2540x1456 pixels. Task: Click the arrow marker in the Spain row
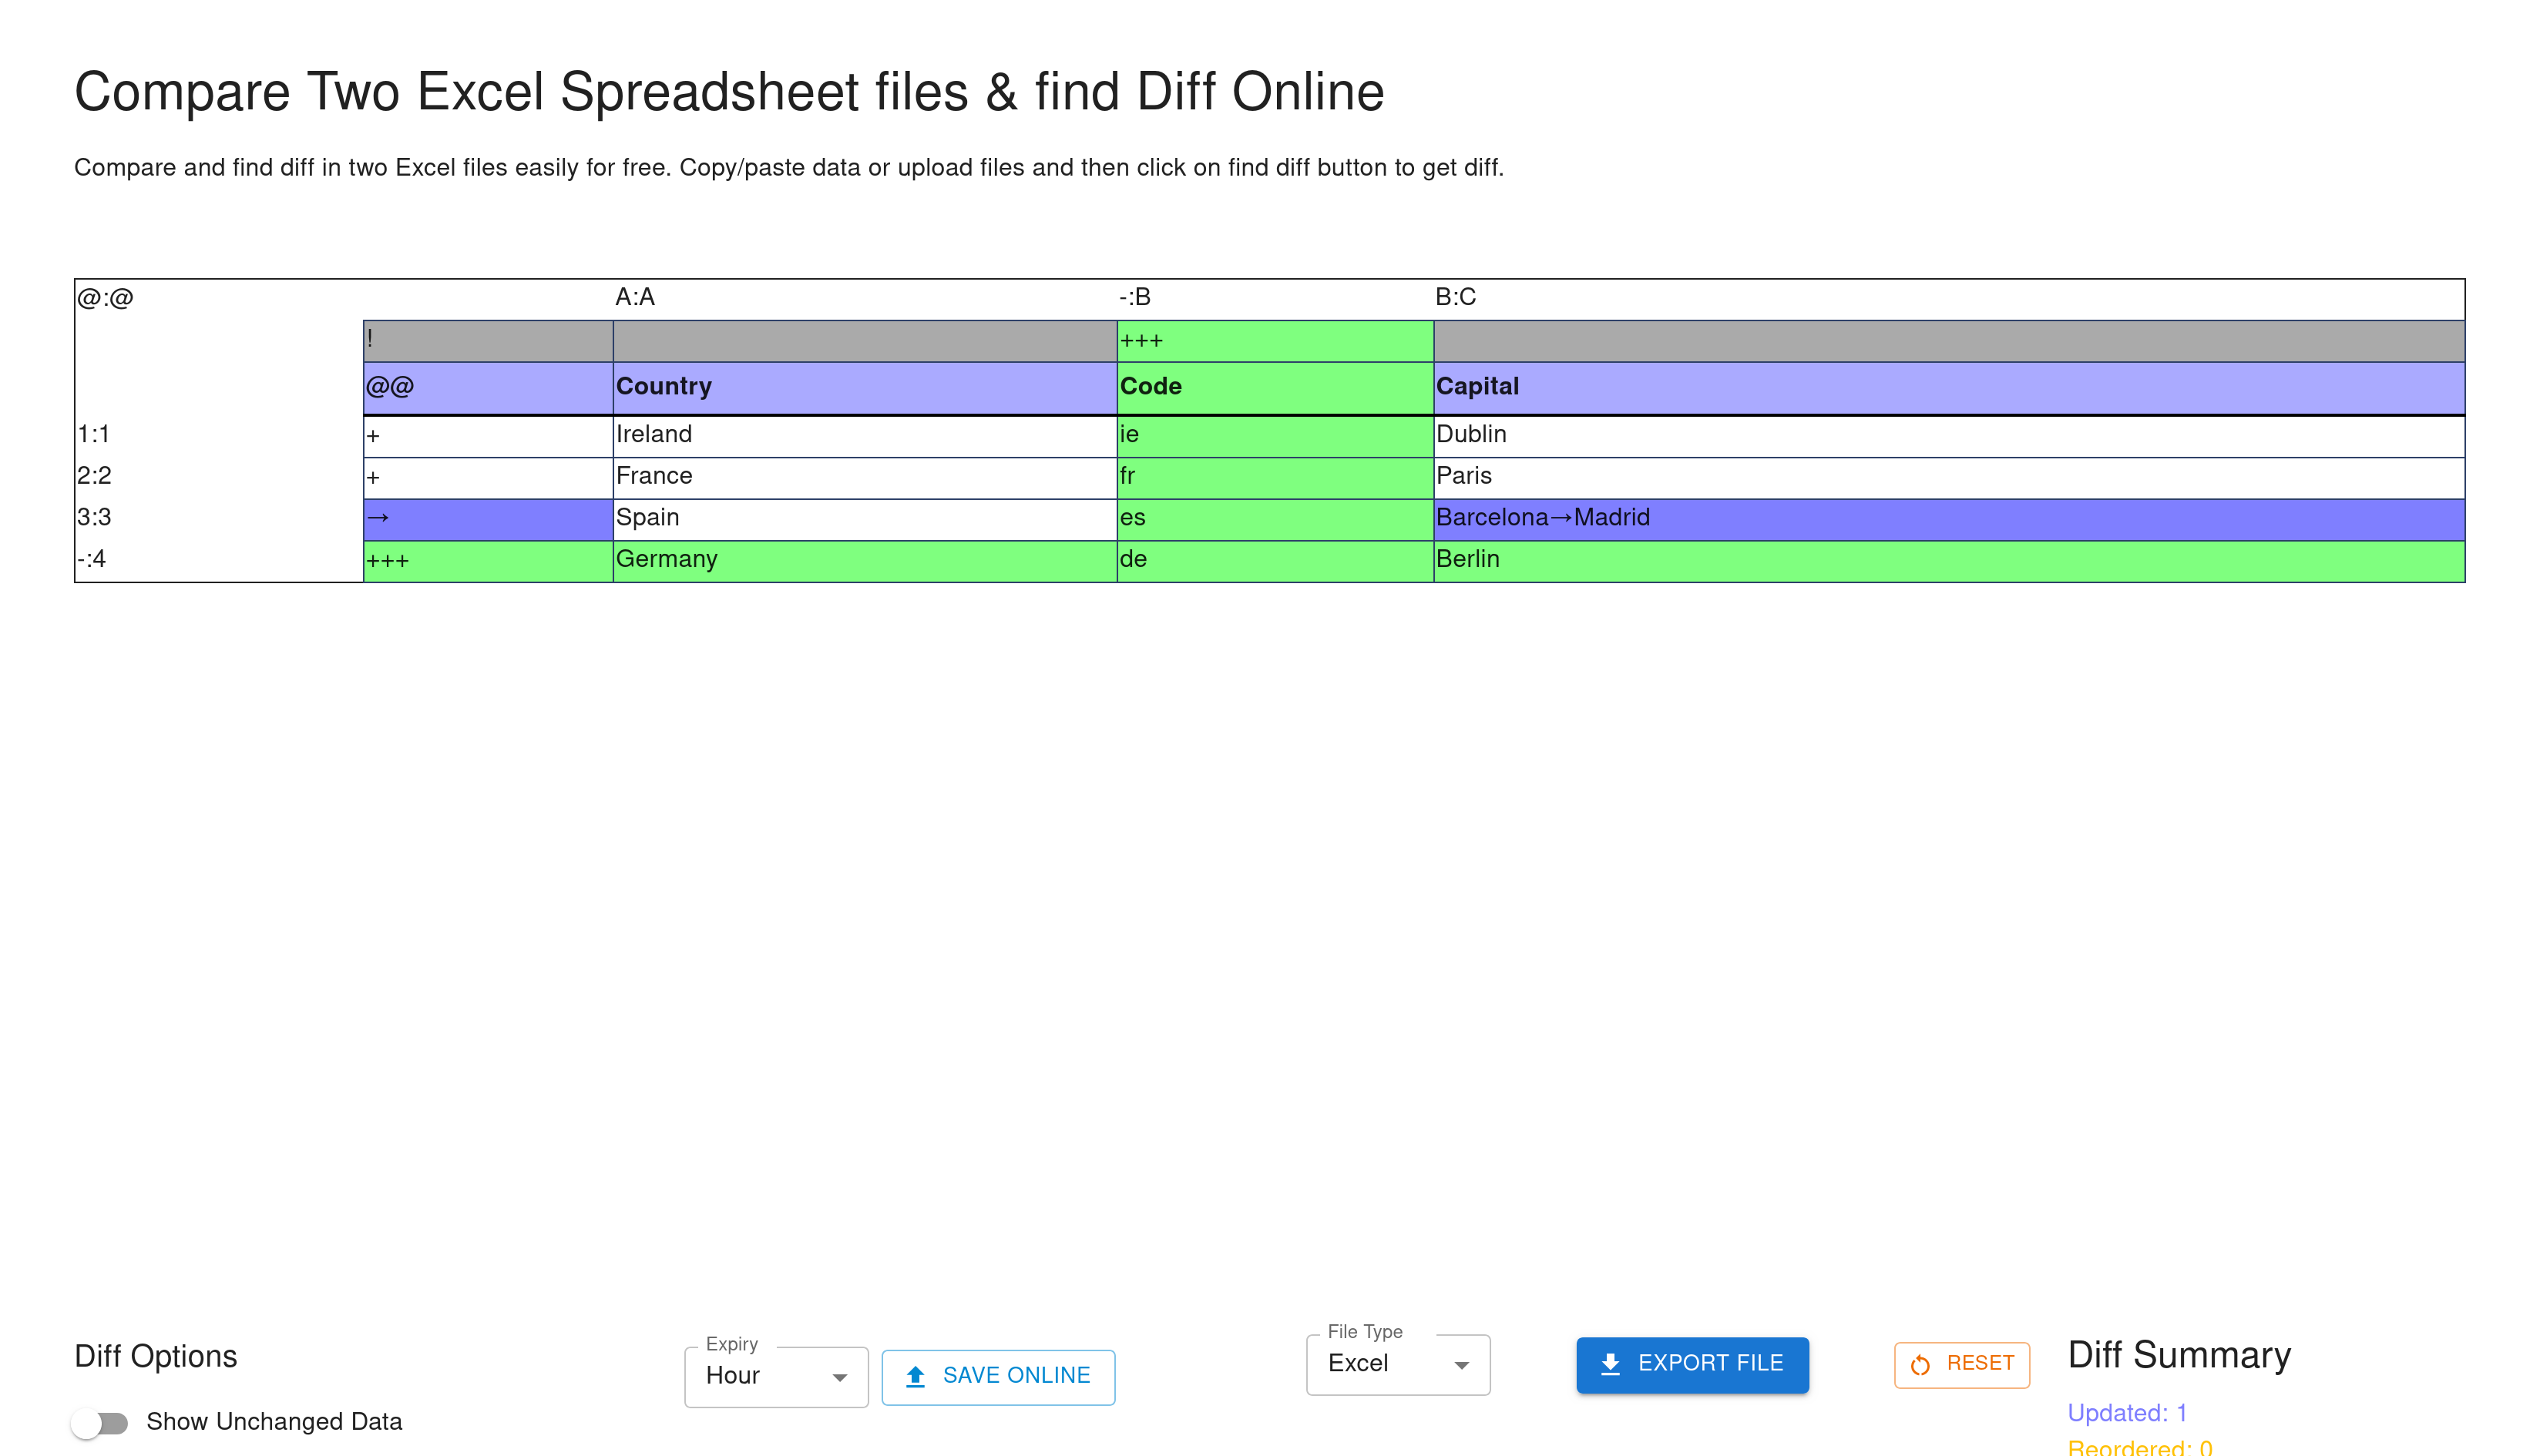pyautogui.click(x=378, y=518)
